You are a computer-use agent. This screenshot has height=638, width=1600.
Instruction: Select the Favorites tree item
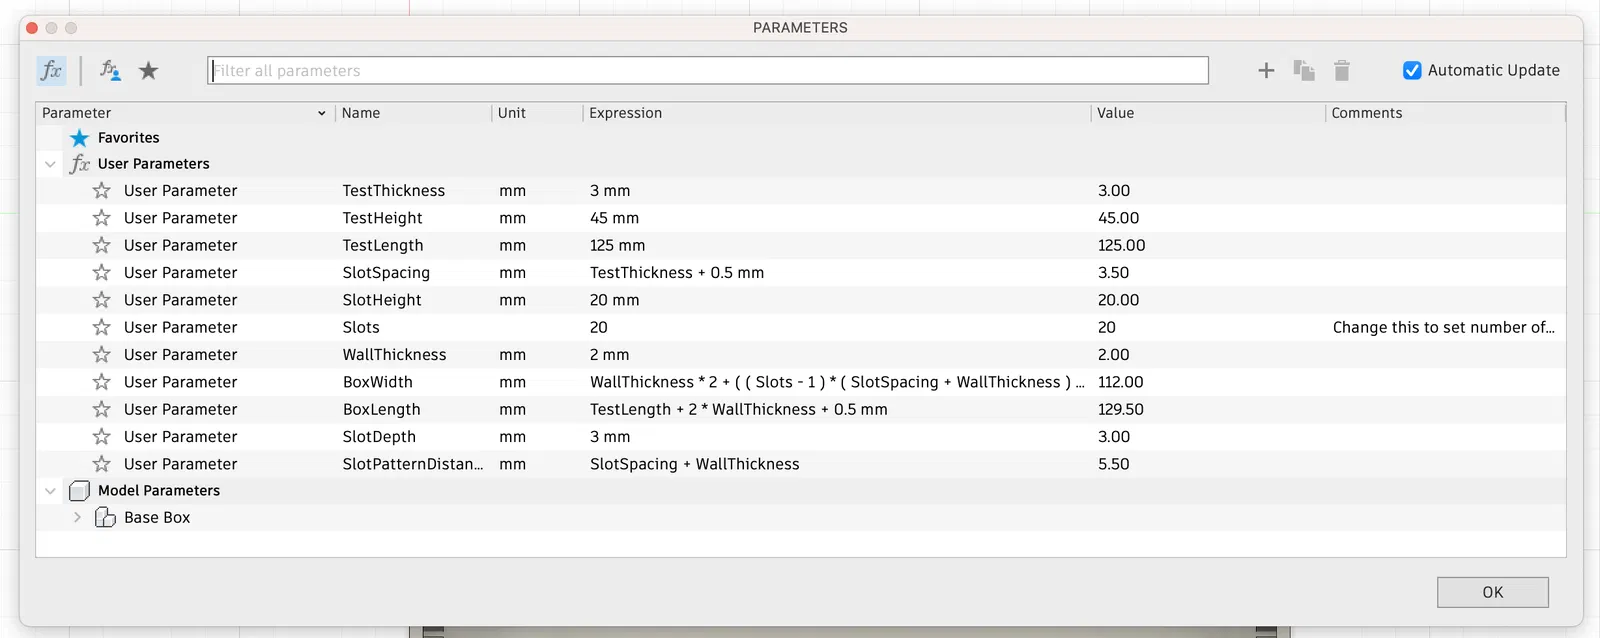[128, 138]
